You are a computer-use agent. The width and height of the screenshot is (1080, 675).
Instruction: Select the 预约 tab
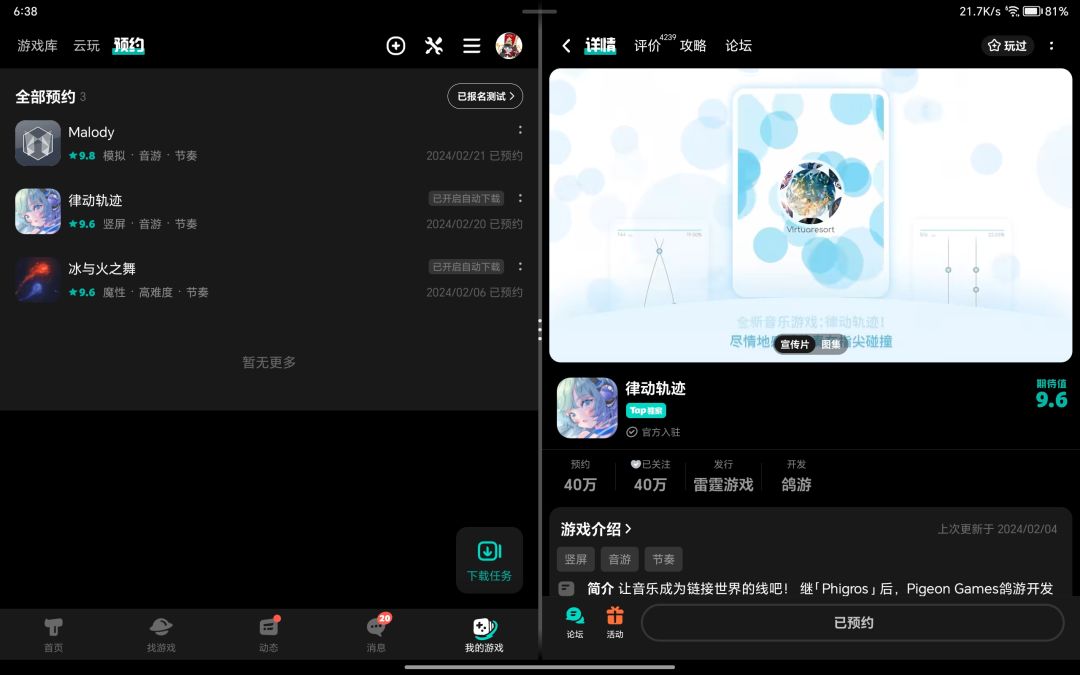129,46
